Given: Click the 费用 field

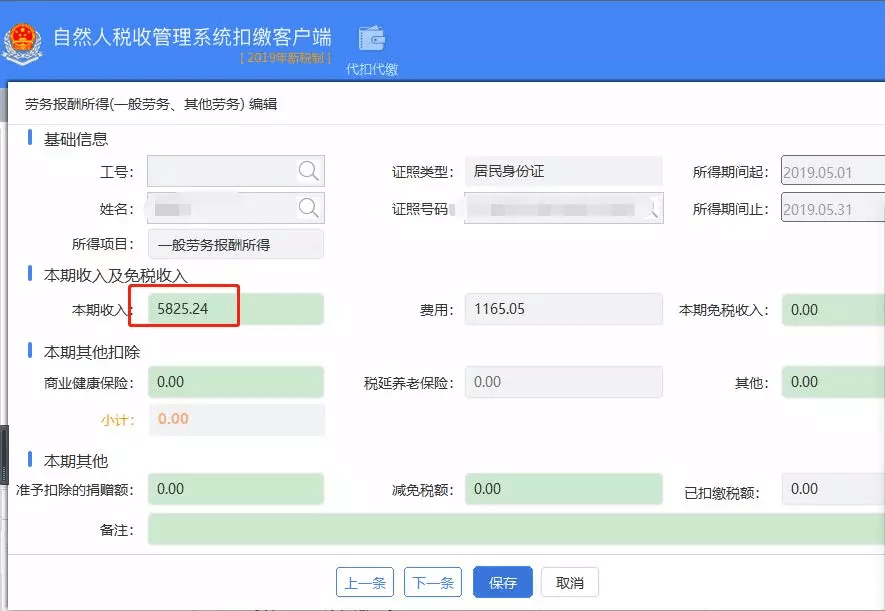Looking at the screenshot, I should (x=563, y=310).
